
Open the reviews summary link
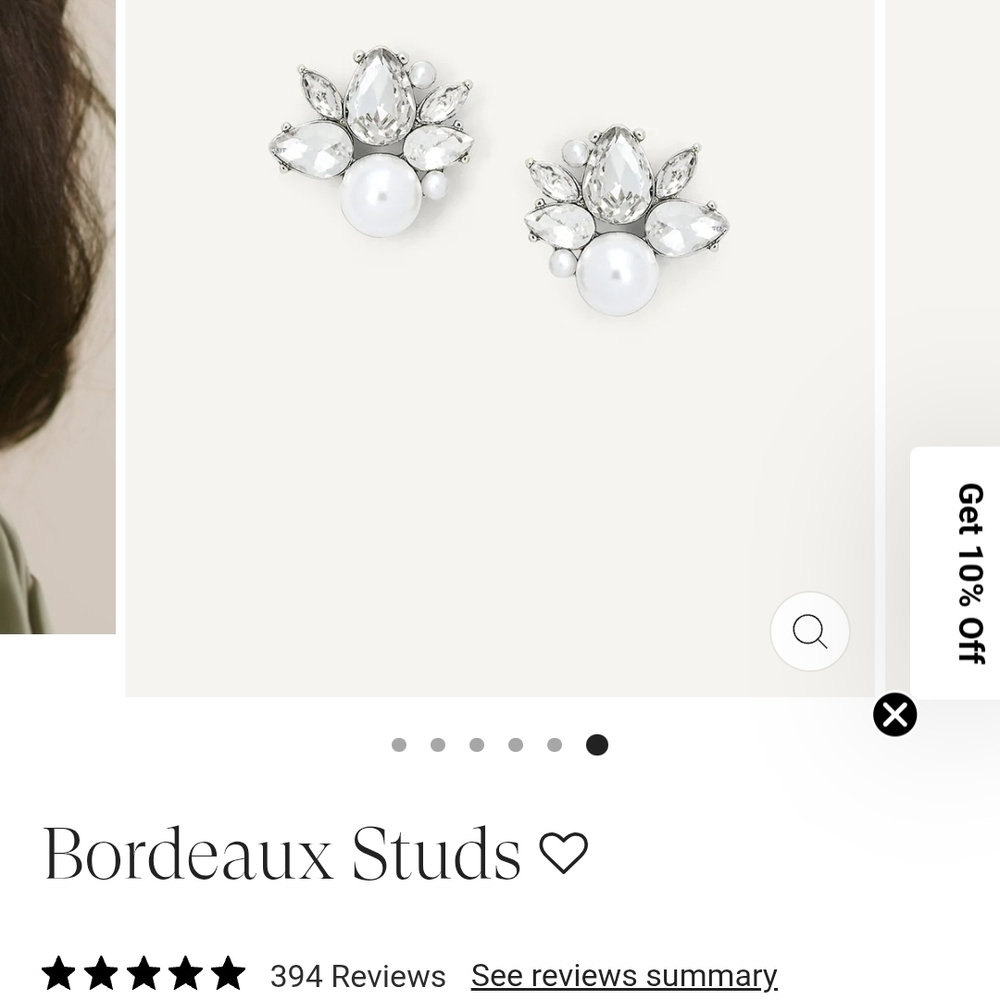623,975
